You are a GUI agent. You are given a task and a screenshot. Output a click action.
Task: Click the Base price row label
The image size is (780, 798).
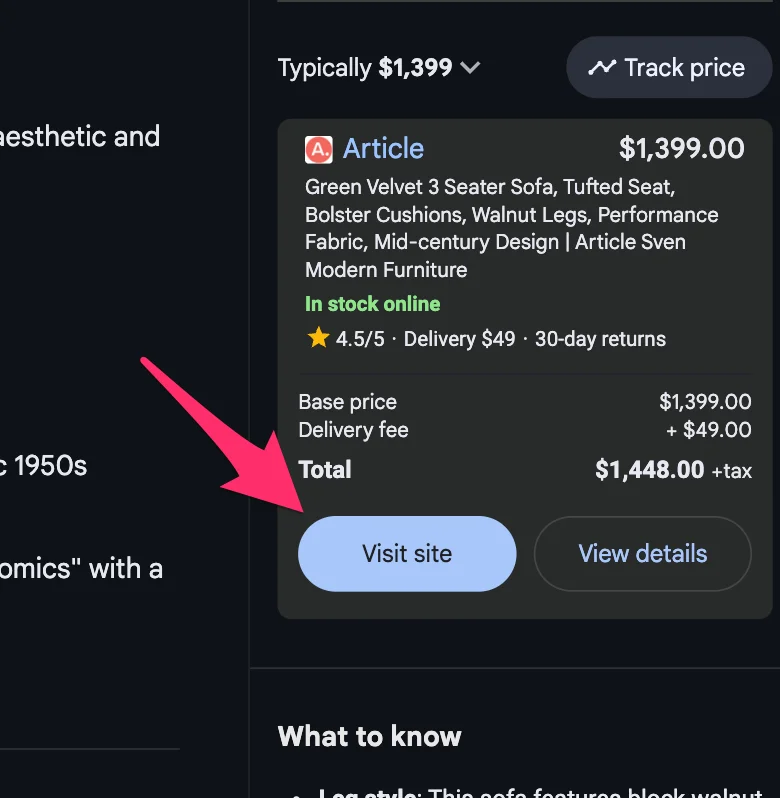click(x=347, y=402)
